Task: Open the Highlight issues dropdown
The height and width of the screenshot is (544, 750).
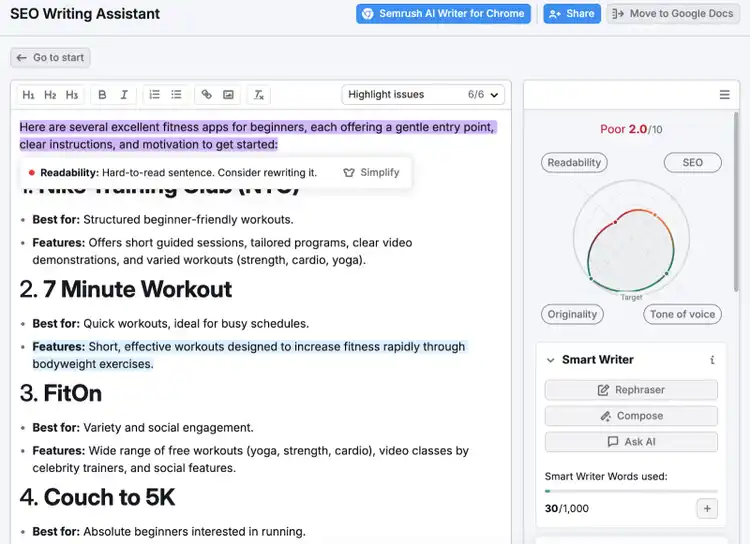Action: pos(423,95)
